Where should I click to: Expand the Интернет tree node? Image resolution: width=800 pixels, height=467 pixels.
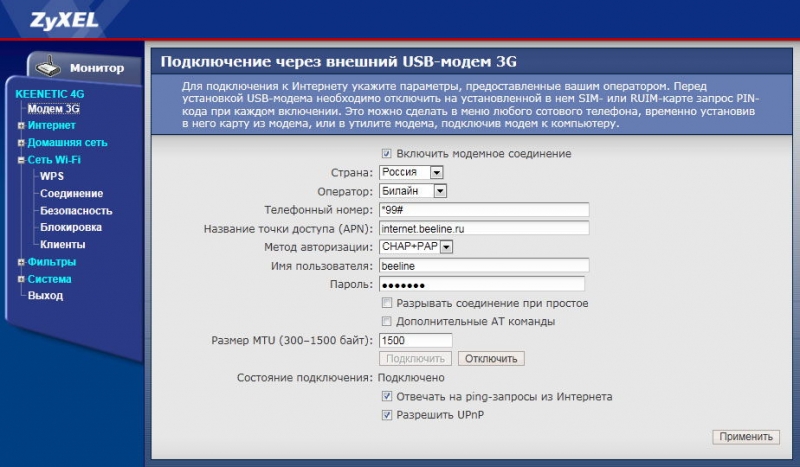(x=21, y=126)
